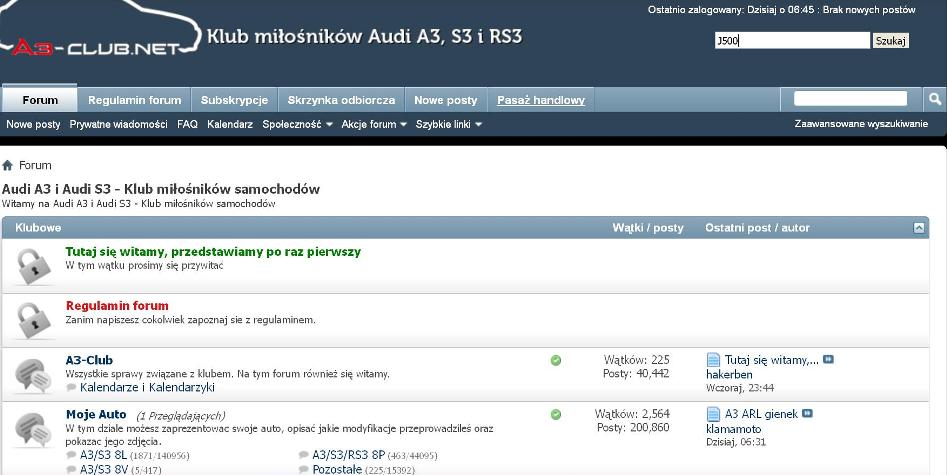
Task: Click the lock icon beside Regulamin forum
Action: click(33, 320)
